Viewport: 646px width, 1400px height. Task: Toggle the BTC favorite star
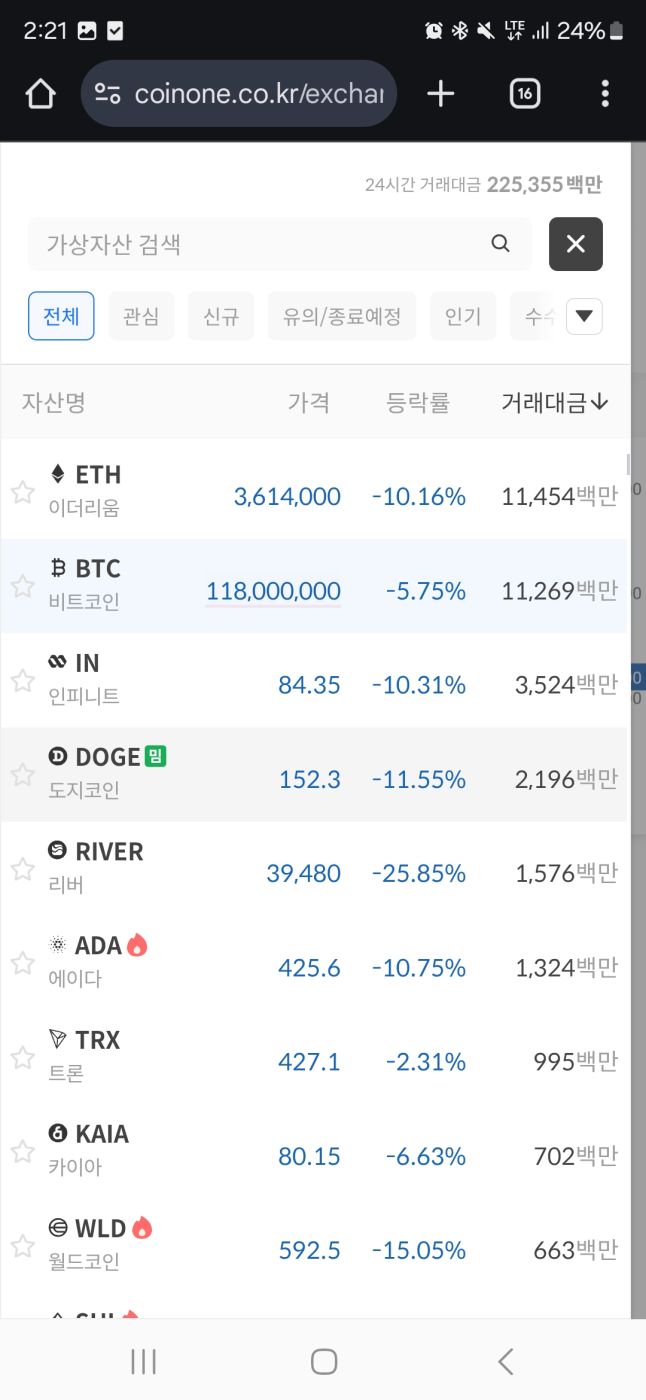tap(22, 586)
